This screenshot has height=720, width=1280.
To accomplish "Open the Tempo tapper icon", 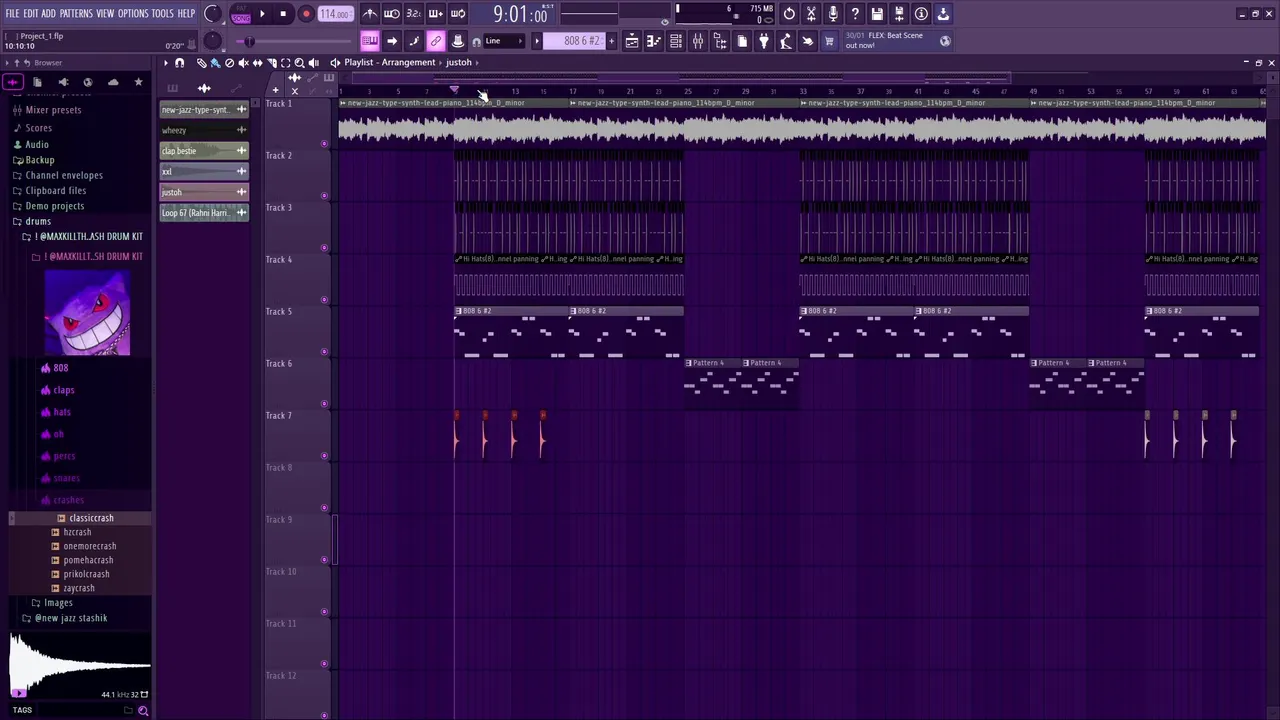I will tap(786, 41).
